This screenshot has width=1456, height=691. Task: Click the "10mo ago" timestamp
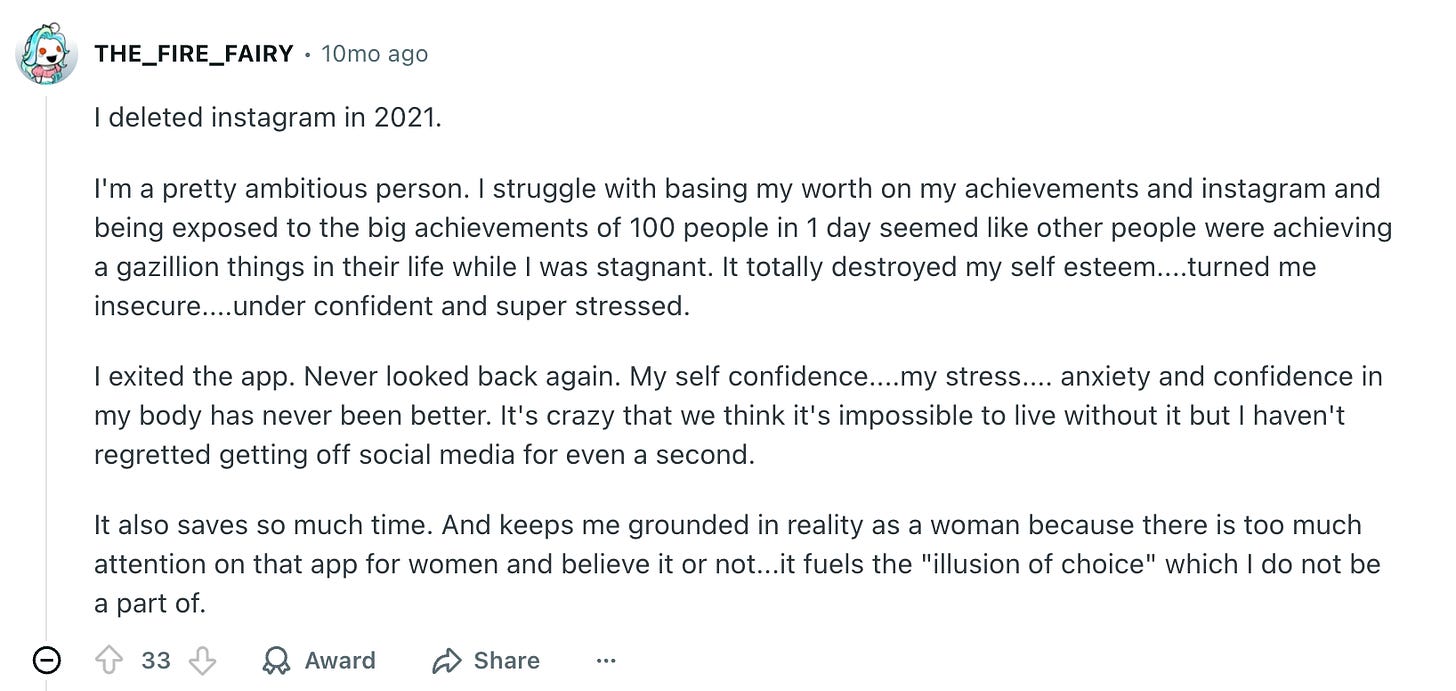coord(374,54)
